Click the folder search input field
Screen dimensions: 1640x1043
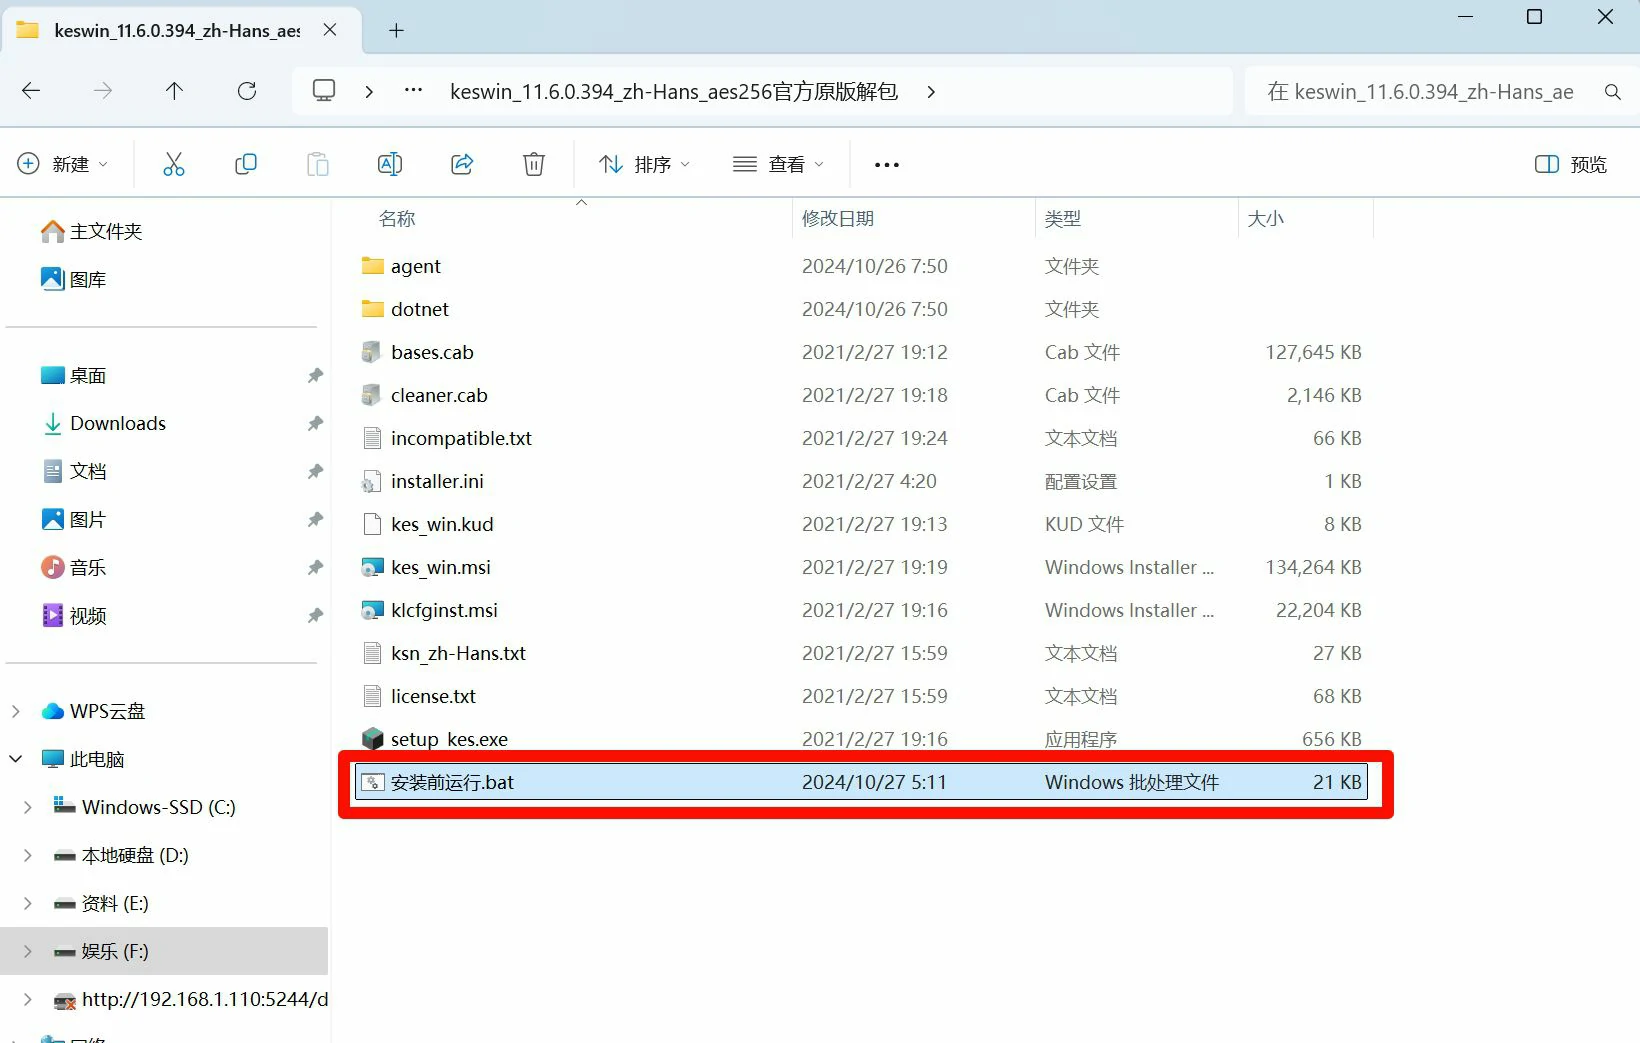click(x=1420, y=92)
